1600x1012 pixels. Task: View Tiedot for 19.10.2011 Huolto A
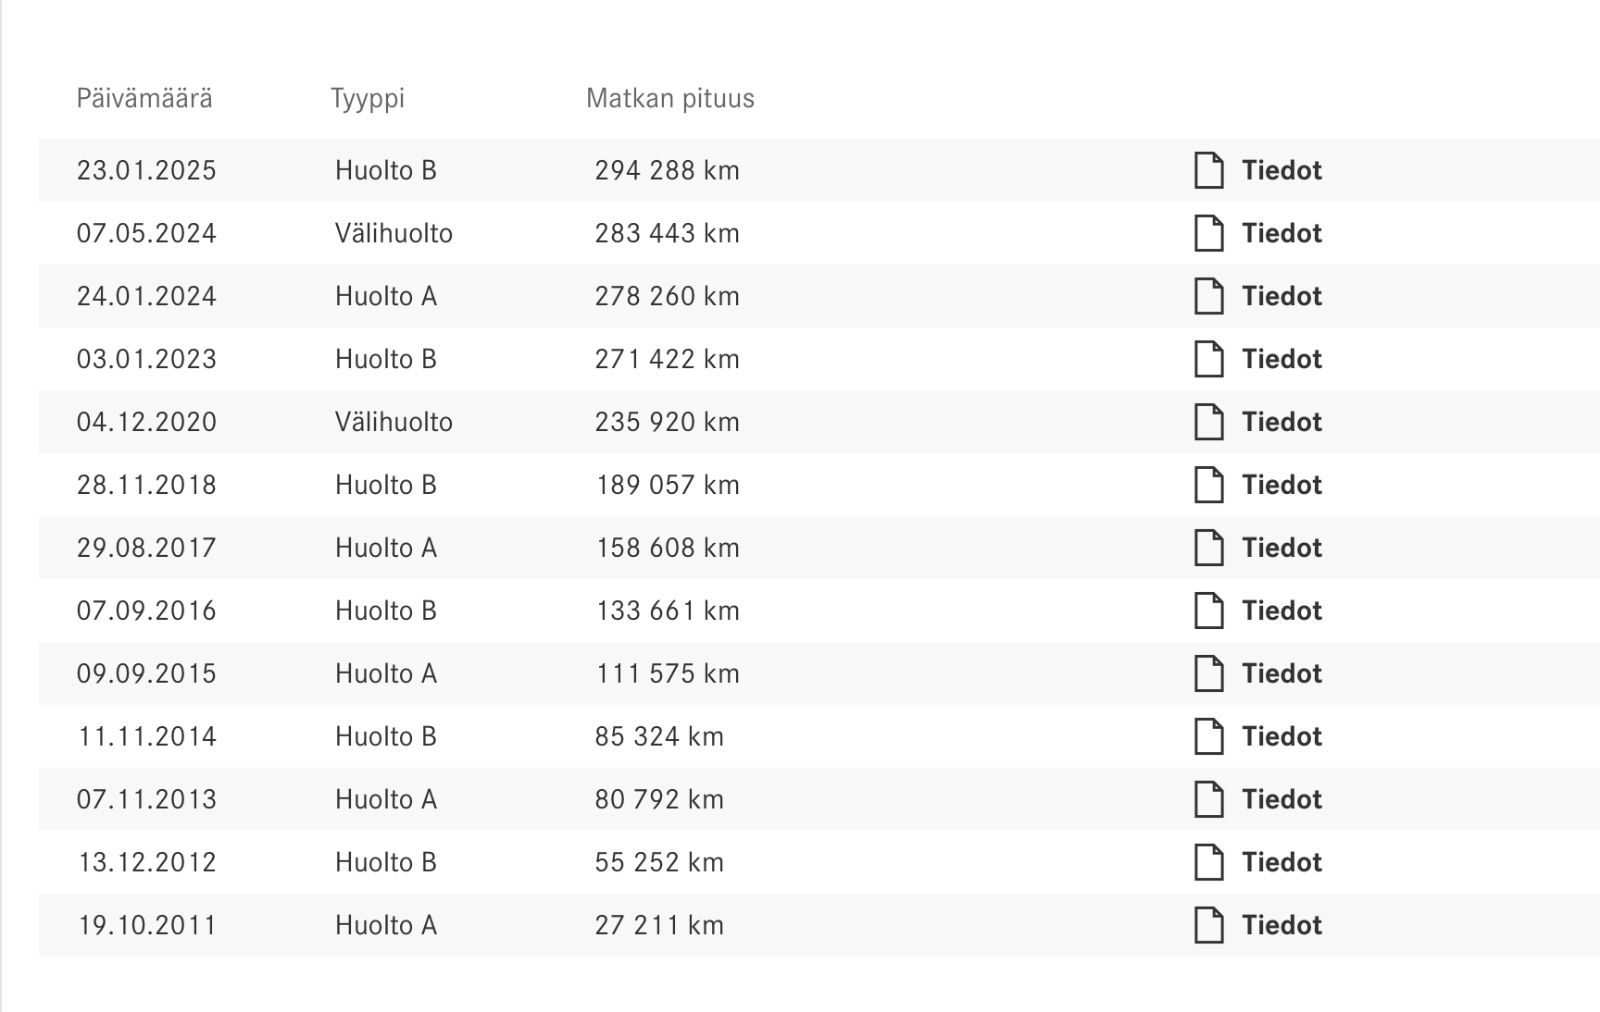pos(1281,926)
